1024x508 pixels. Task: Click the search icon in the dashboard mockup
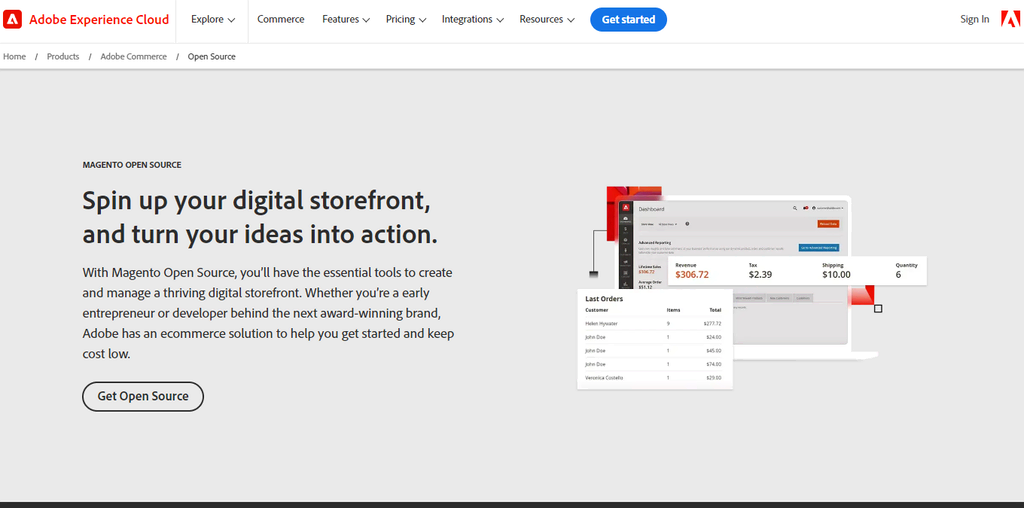pyautogui.click(x=795, y=208)
